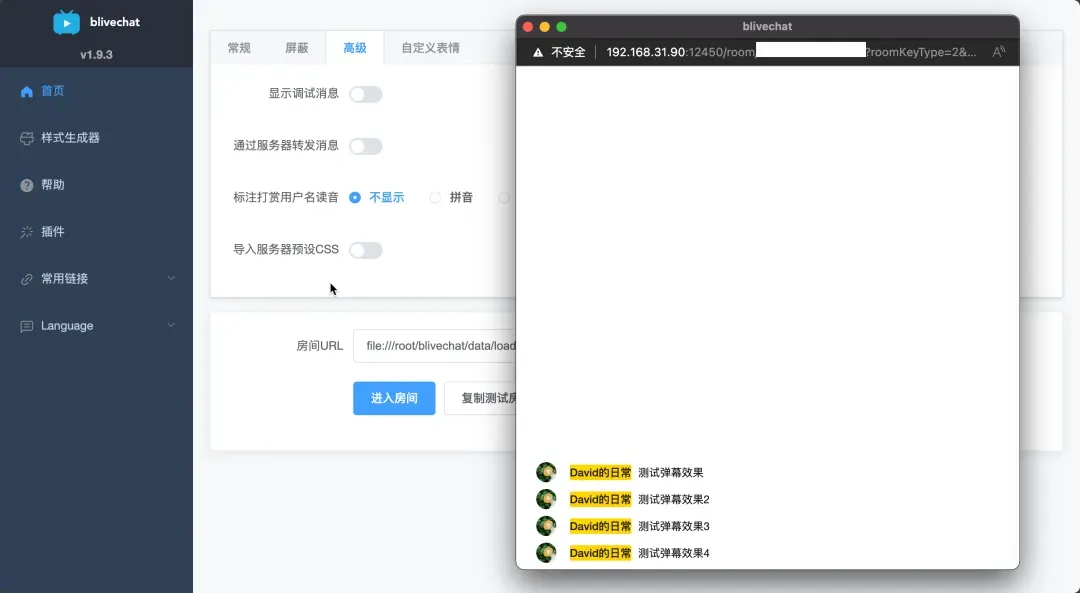Click the address bar URL in blivechat window
This screenshot has height=593, width=1080.
(x=791, y=52)
